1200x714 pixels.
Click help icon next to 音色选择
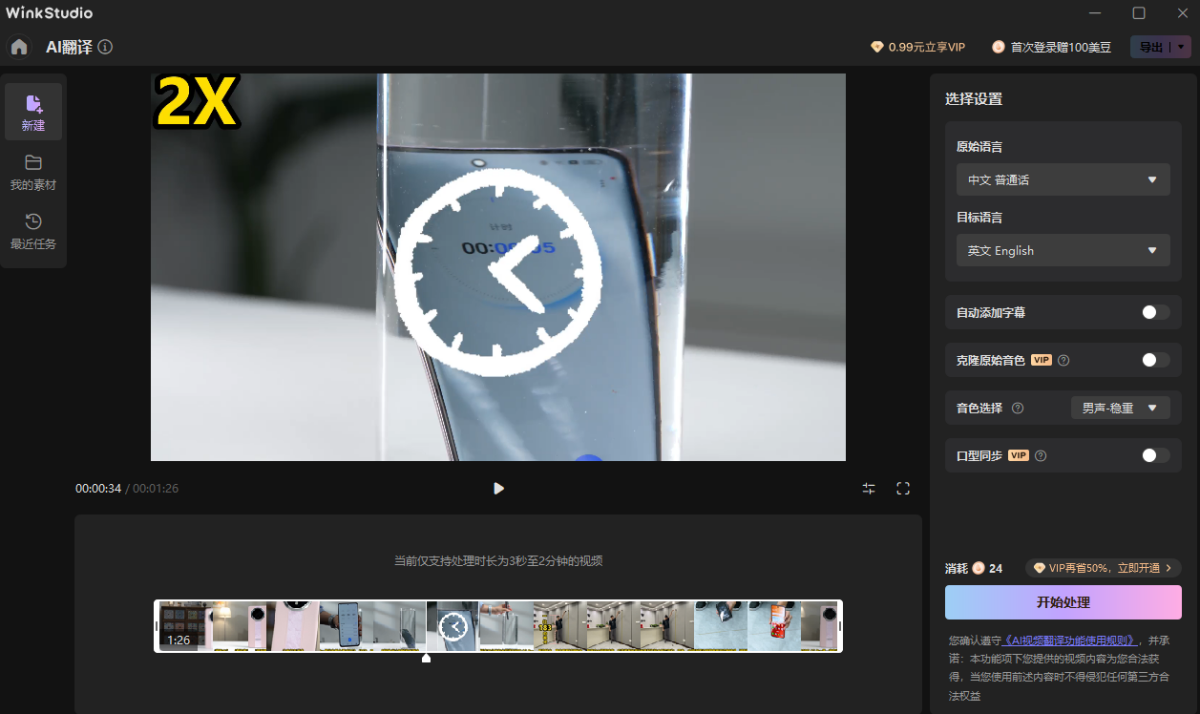click(1018, 408)
